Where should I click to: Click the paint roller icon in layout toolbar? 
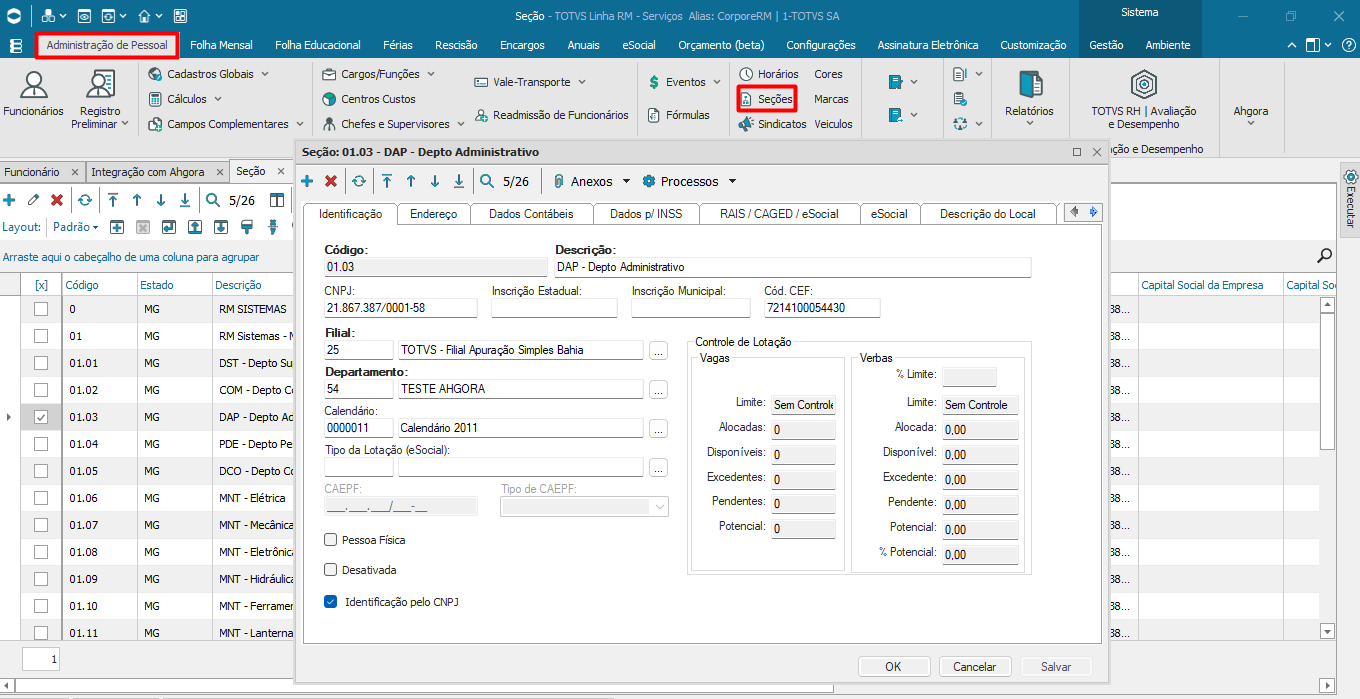pos(247,227)
